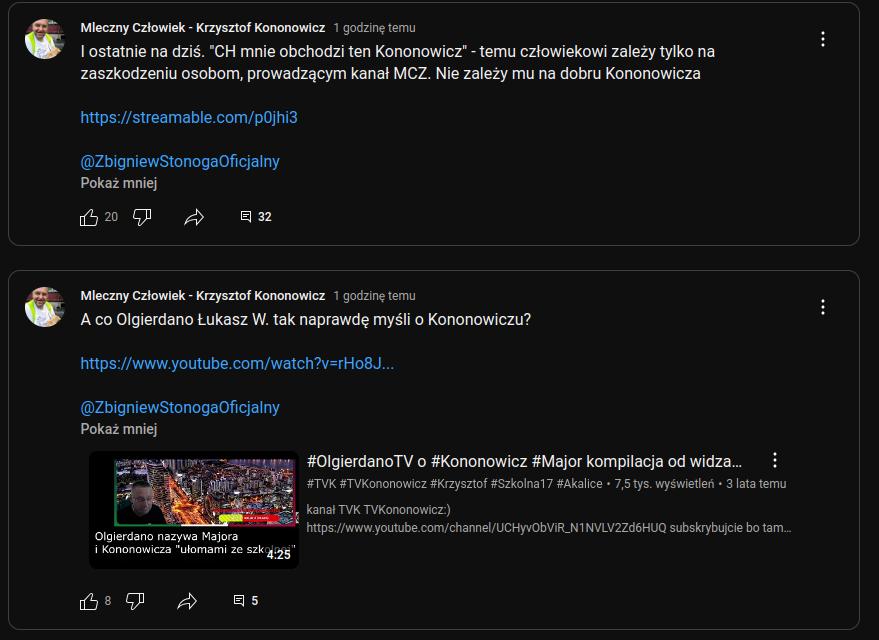Click @ZbigniewStonogaOficjalny mention in second post
This screenshot has width=879, height=640.
(180, 408)
